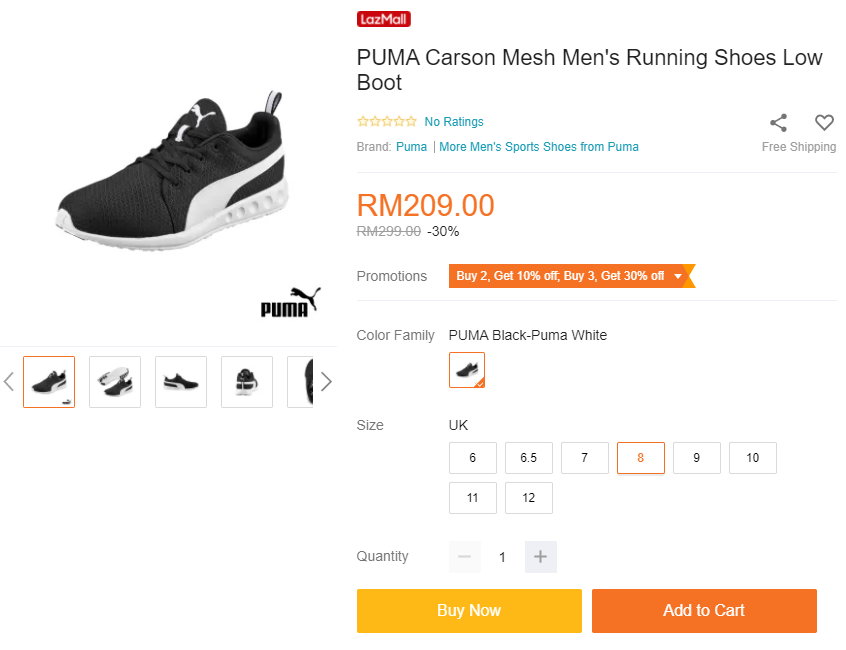The height and width of the screenshot is (650, 846).
Task: Decrease quantity with the minus button
Action: [x=465, y=557]
